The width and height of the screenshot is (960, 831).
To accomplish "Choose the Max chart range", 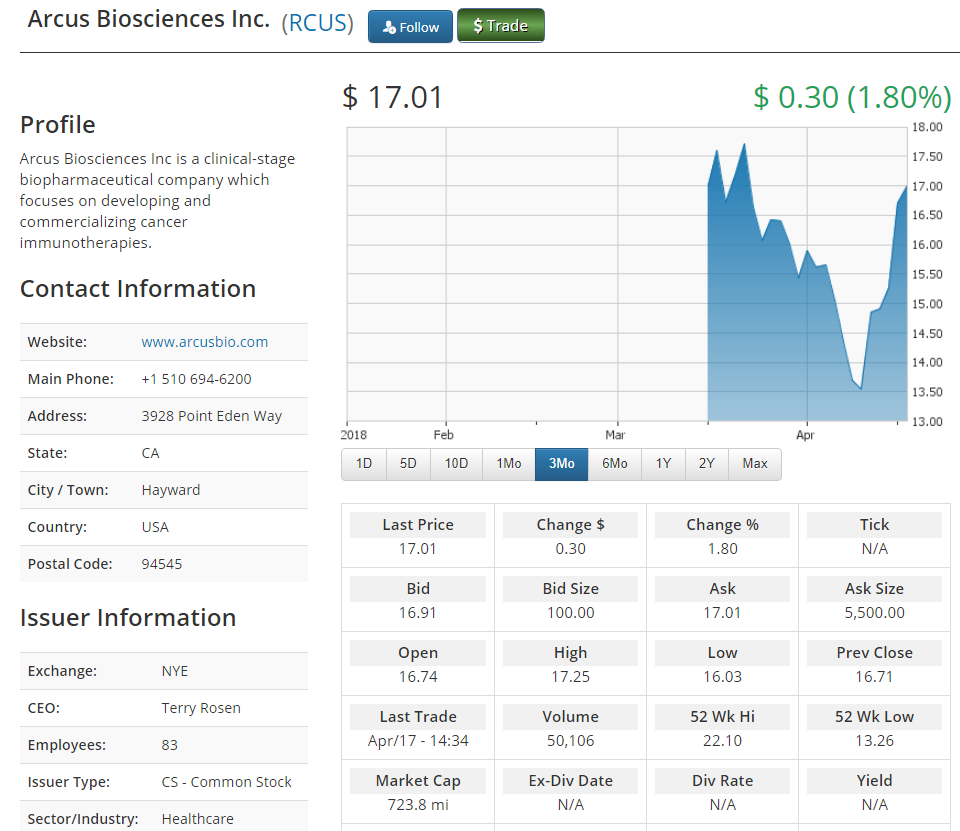I will (755, 464).
